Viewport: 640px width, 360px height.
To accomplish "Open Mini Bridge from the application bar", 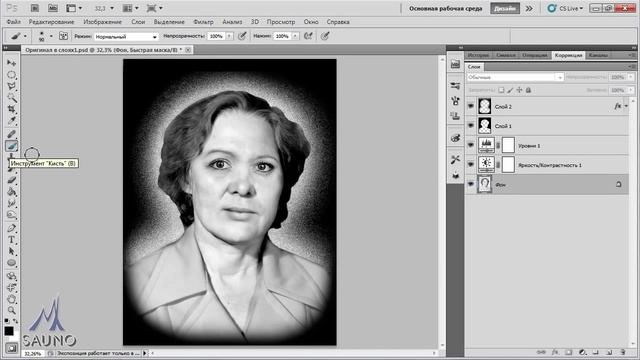I will click(53, 8).
